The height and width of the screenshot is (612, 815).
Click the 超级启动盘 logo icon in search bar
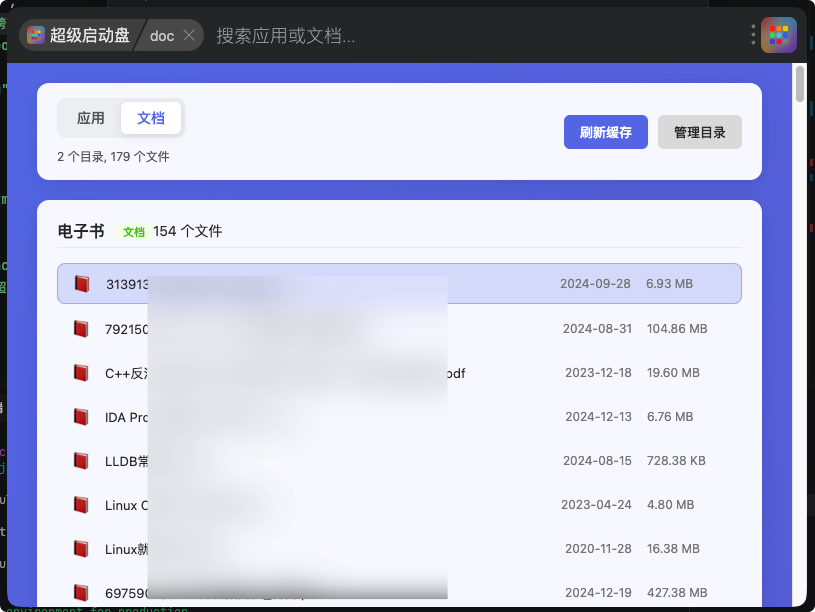pyautogui.click(x=36, y=35)
